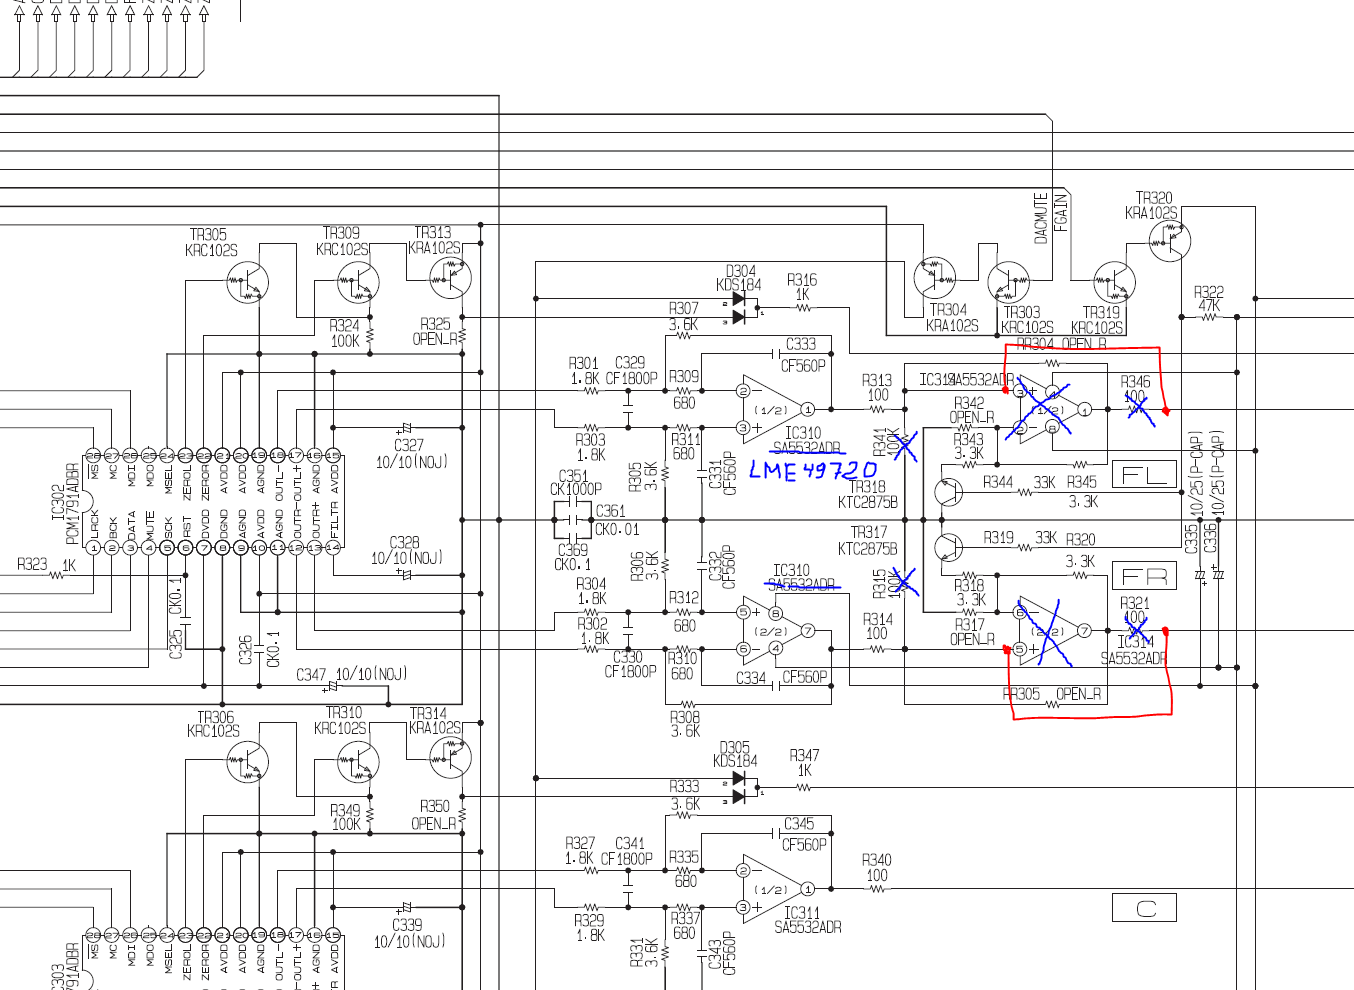Click the IC311 (1/2) op-amp symbol
Viewport: 1354px width, 990px height.
[772, 889]
